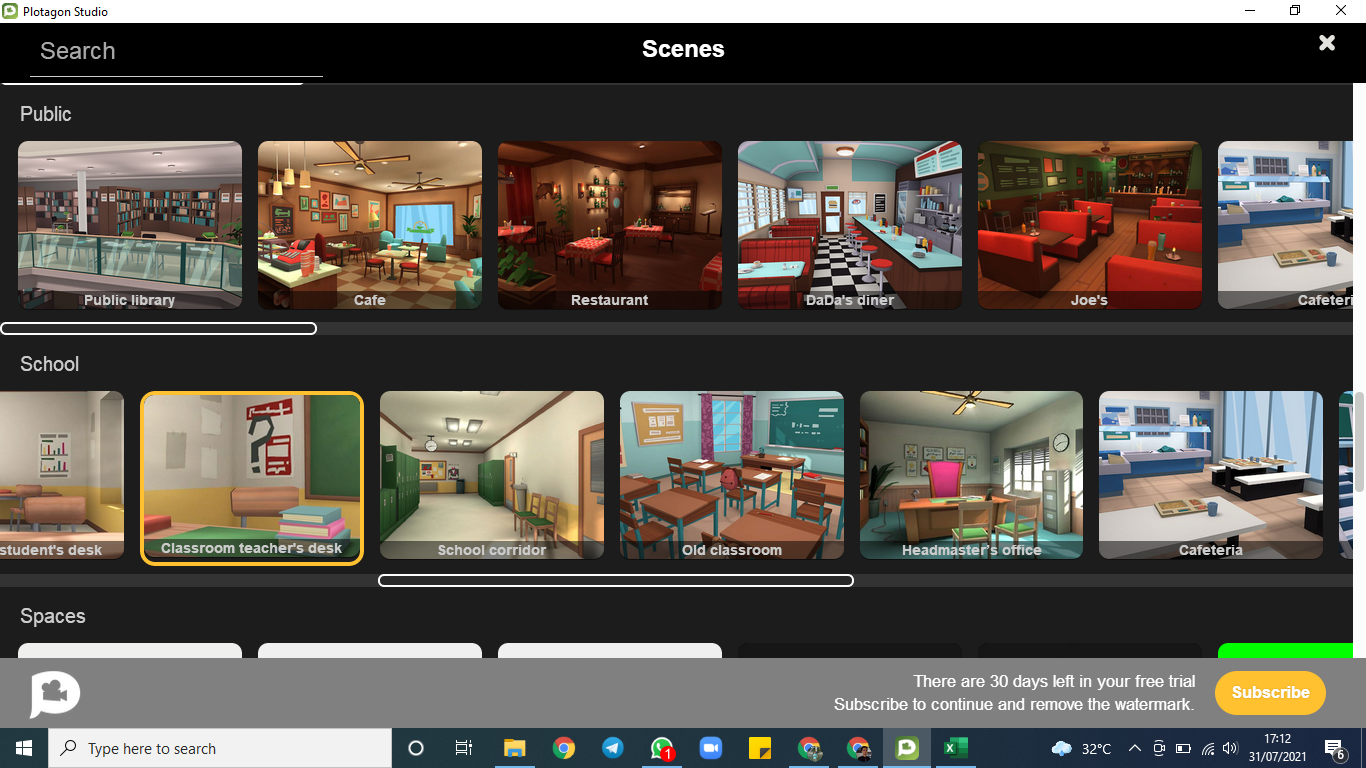Open the Zoom taskbar icon
This screenshot has width=1366, height=768.
[x=711, y=748]
